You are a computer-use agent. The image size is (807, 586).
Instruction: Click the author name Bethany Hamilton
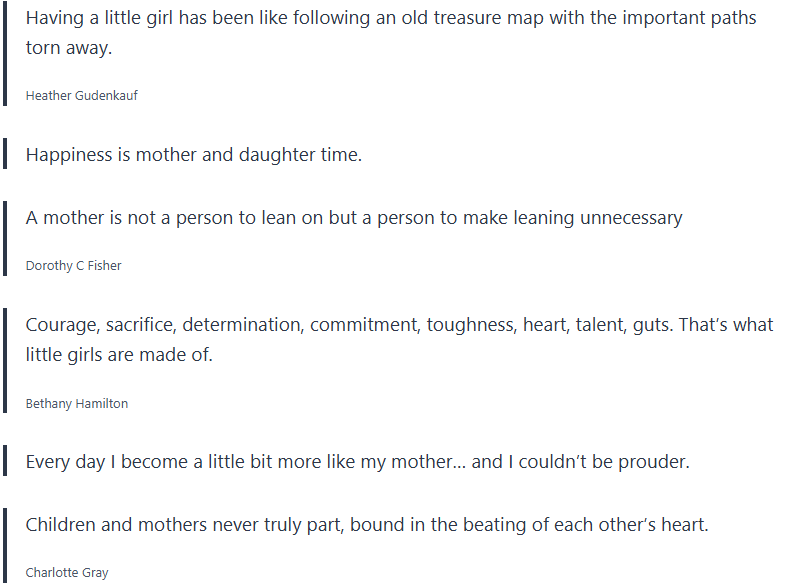click(76, 404)
